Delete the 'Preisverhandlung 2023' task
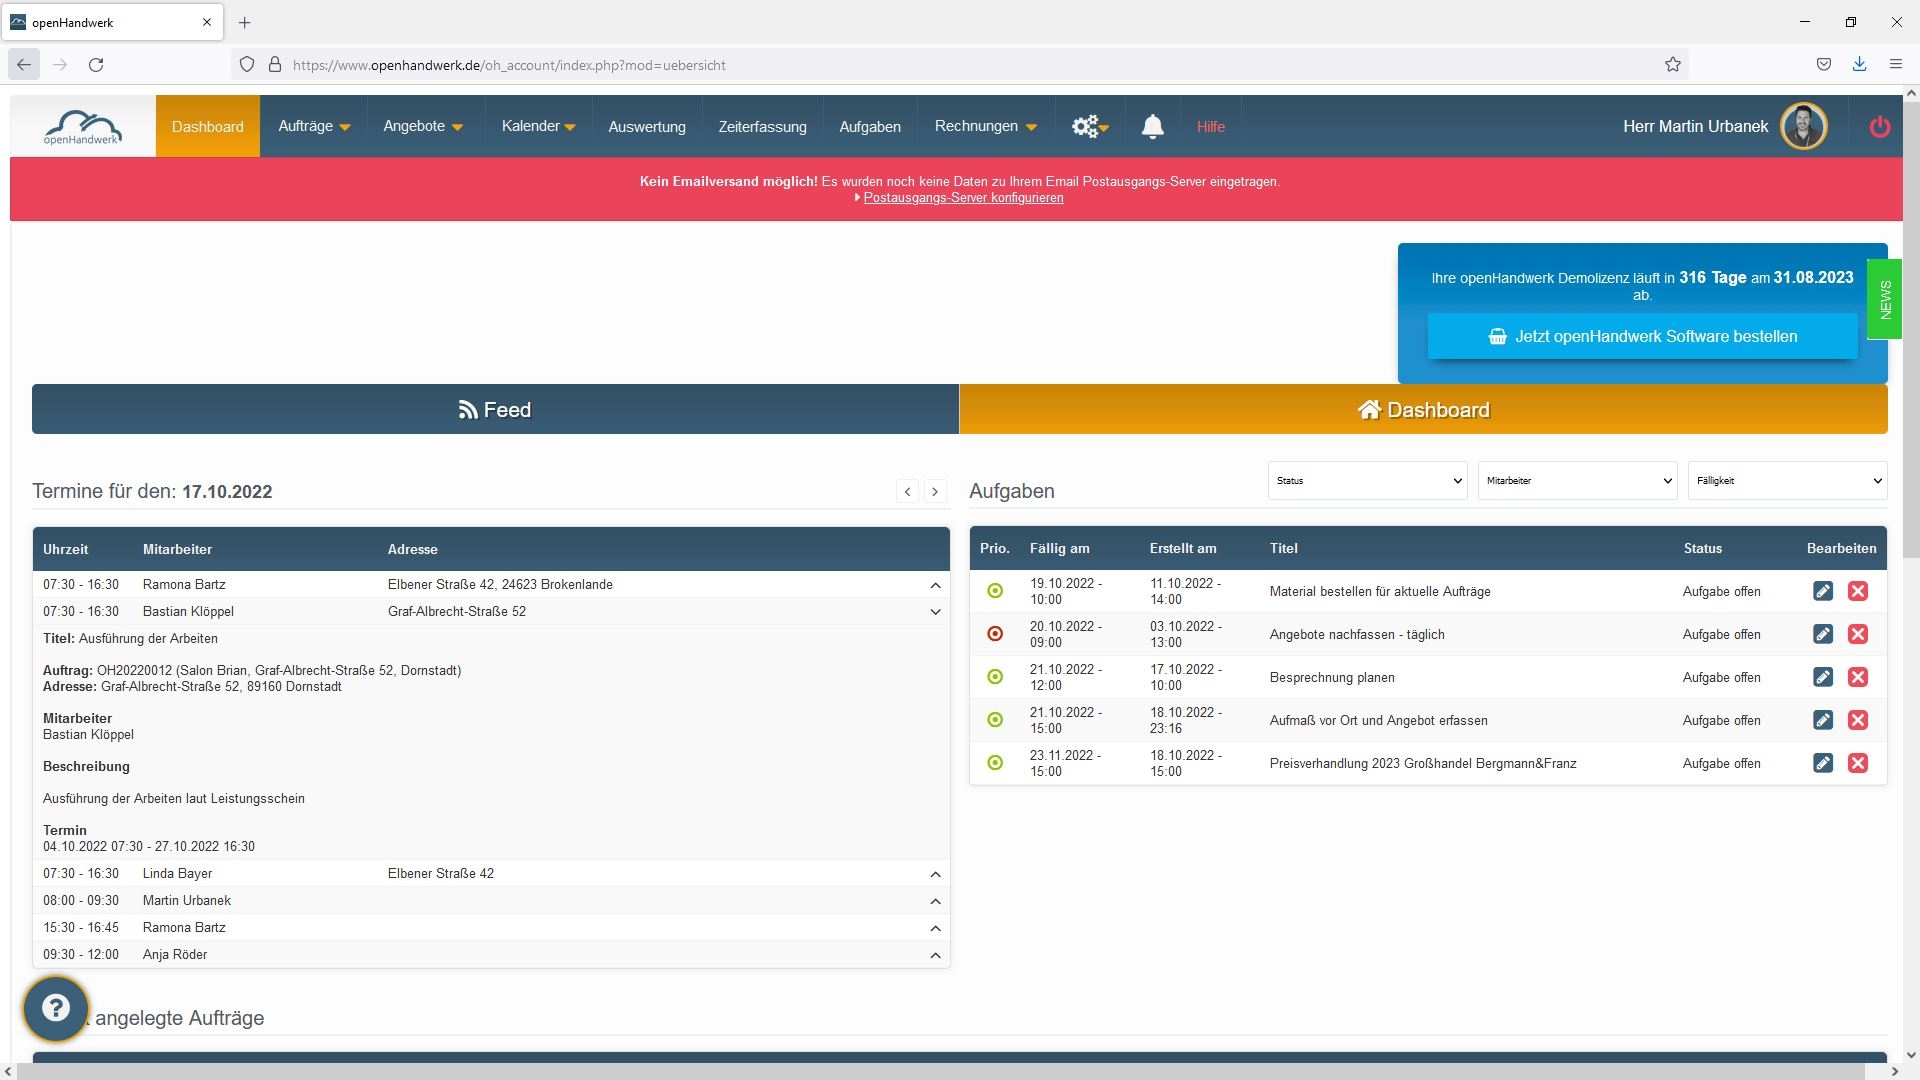This screenshot has width=1920, height=1080. 1857,763
